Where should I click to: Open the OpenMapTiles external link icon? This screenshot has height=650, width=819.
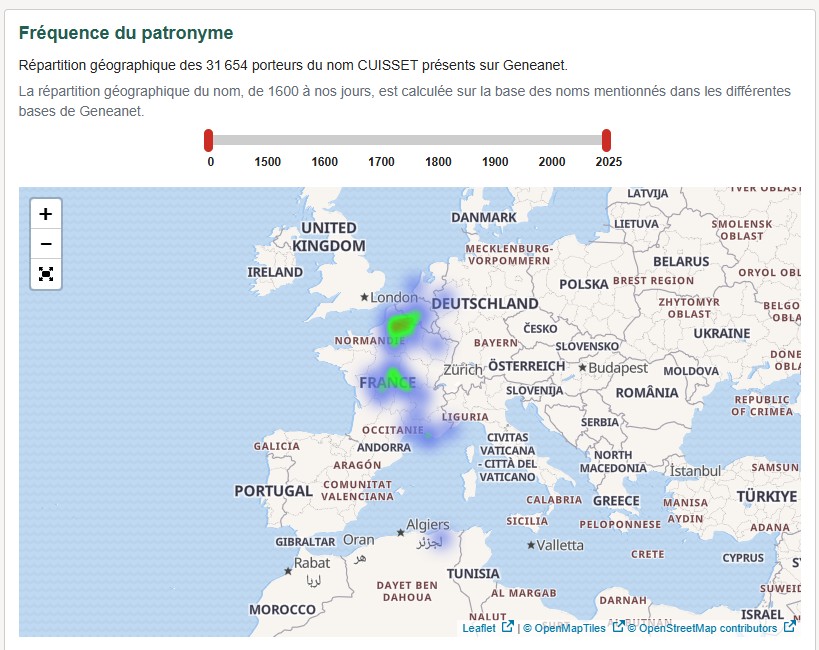coord(617,628)
